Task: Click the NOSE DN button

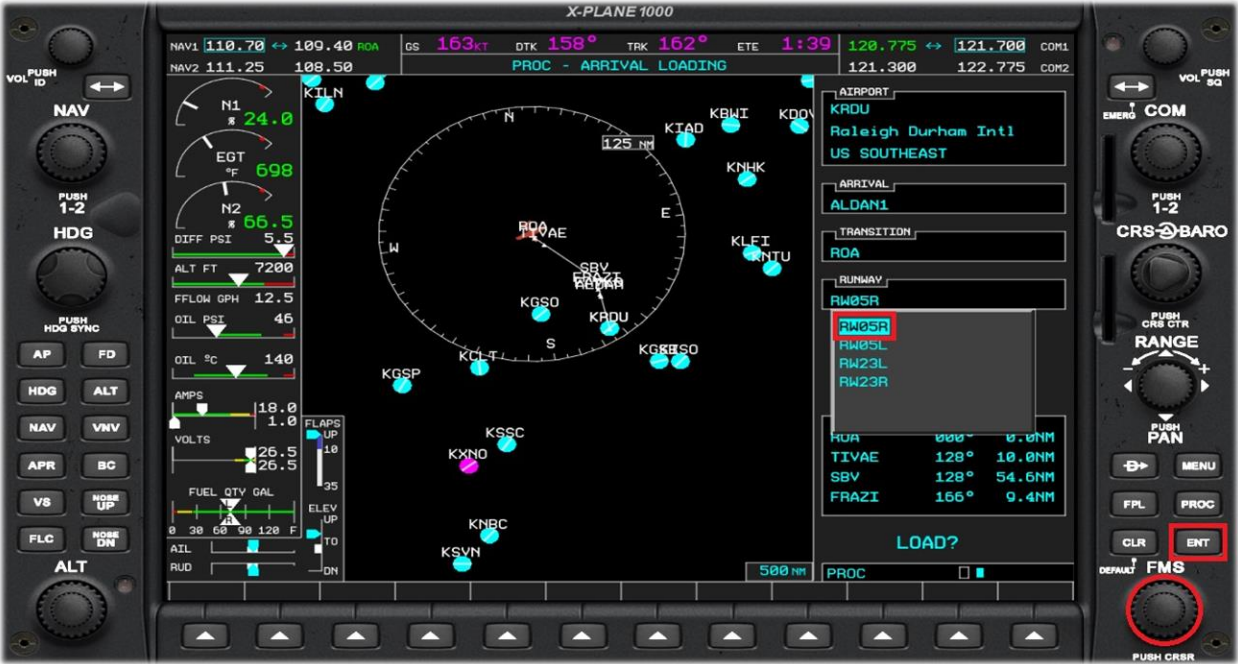Action: 105,539
